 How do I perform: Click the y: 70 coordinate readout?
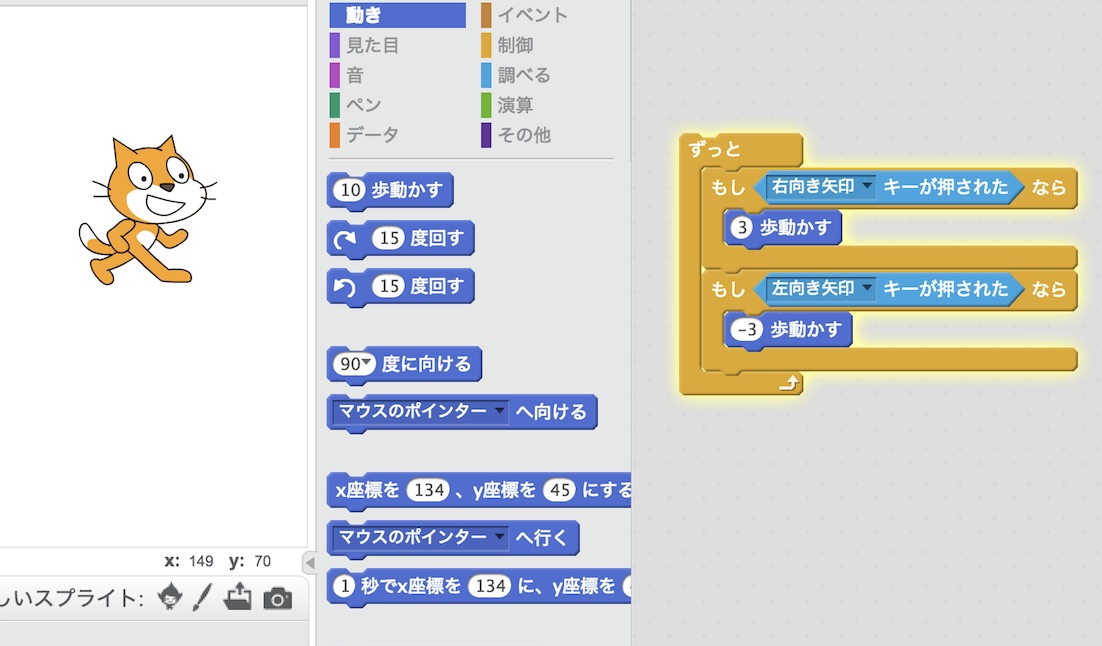(250, 561)
